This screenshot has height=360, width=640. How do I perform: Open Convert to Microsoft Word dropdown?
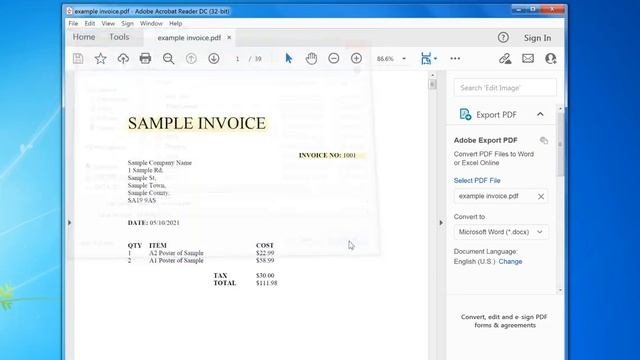click(x=501, y=232)
